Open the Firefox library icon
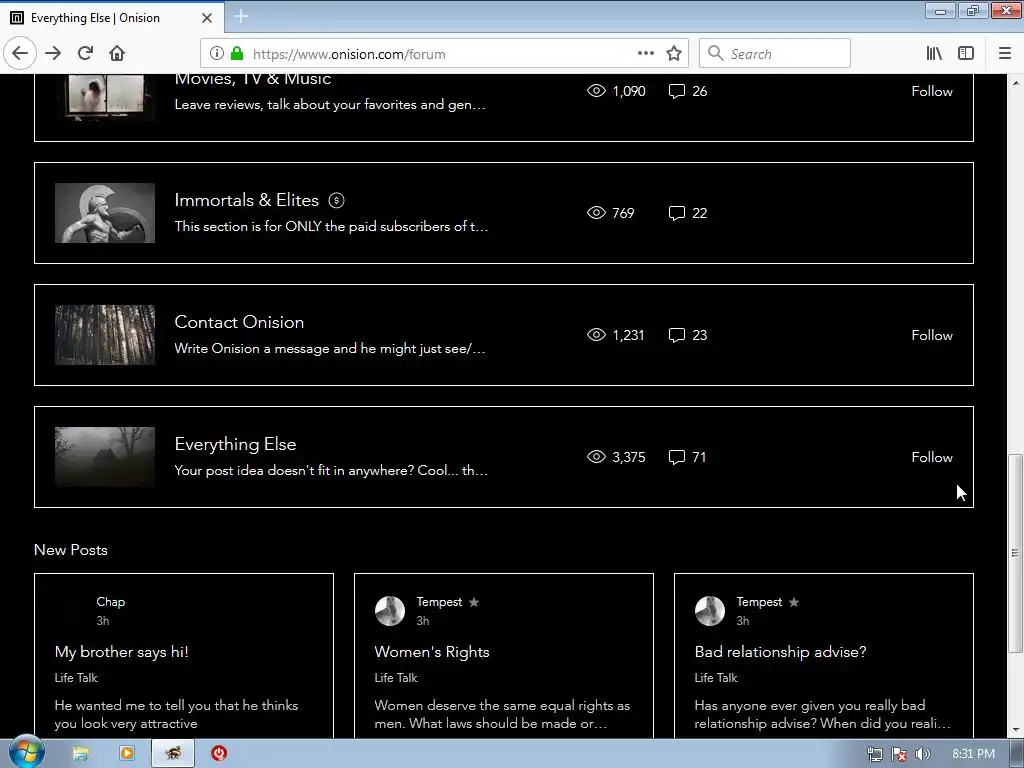Image resolution: width=1024 pixels, height=768 pixels. point(934,54)
